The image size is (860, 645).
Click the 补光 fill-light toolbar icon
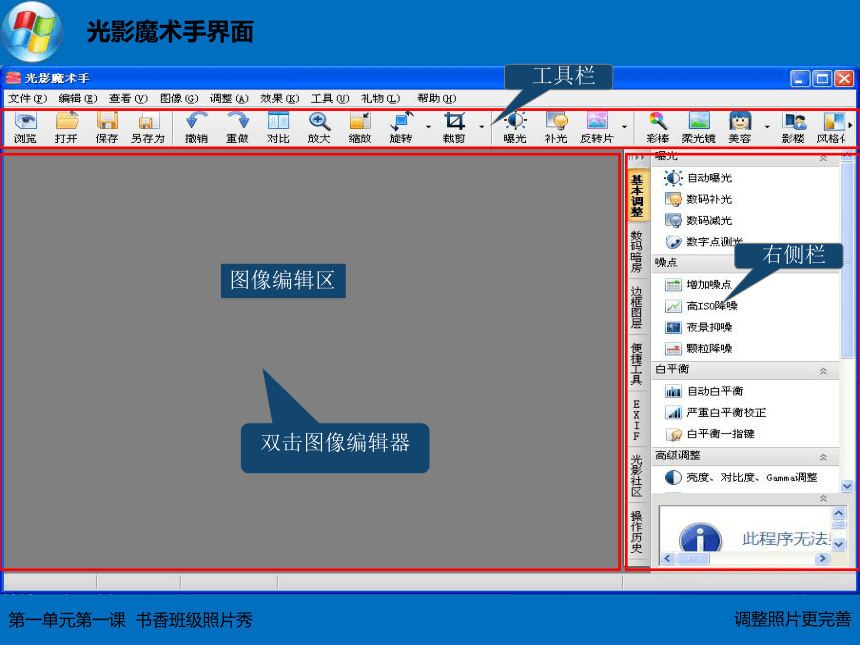(556, 127)
